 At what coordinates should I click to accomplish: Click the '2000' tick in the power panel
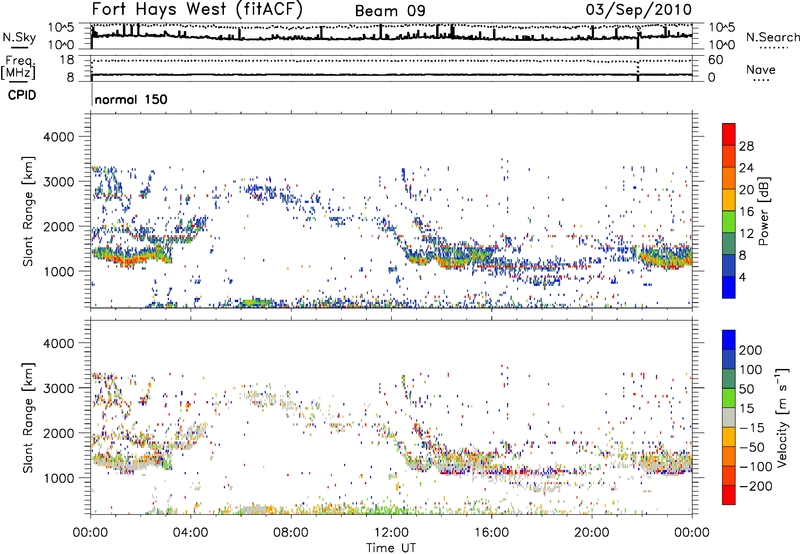(x=59, y=226)
